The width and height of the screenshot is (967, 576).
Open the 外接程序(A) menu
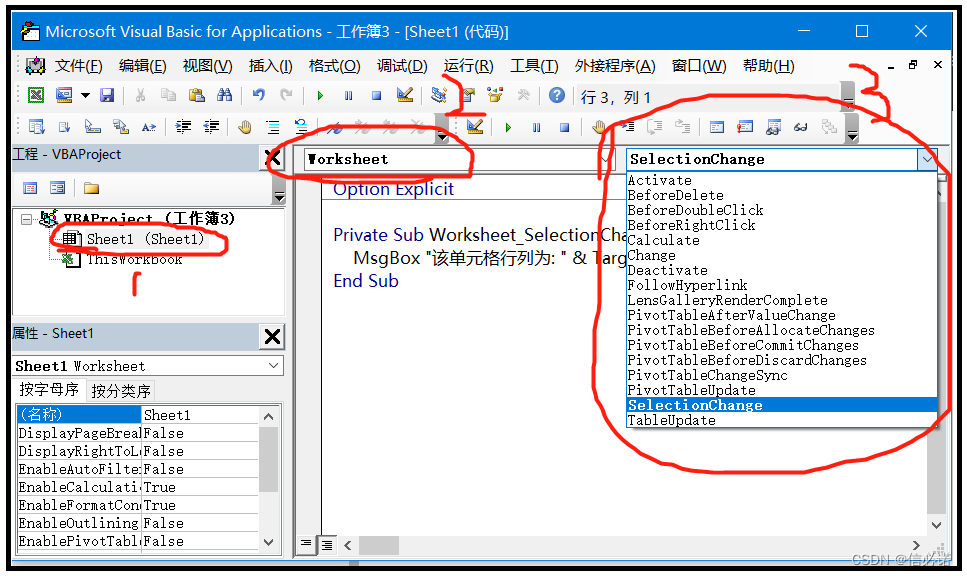pos(615,65)
